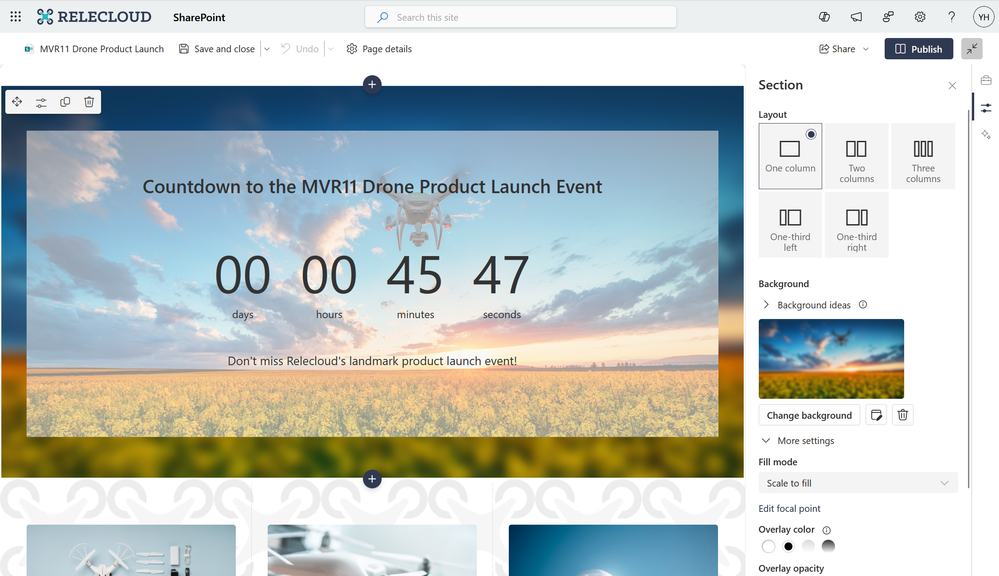Pick the black overlay color swatch
The width and height of the screenshot is (999, 576).
[x=789, y=546]
